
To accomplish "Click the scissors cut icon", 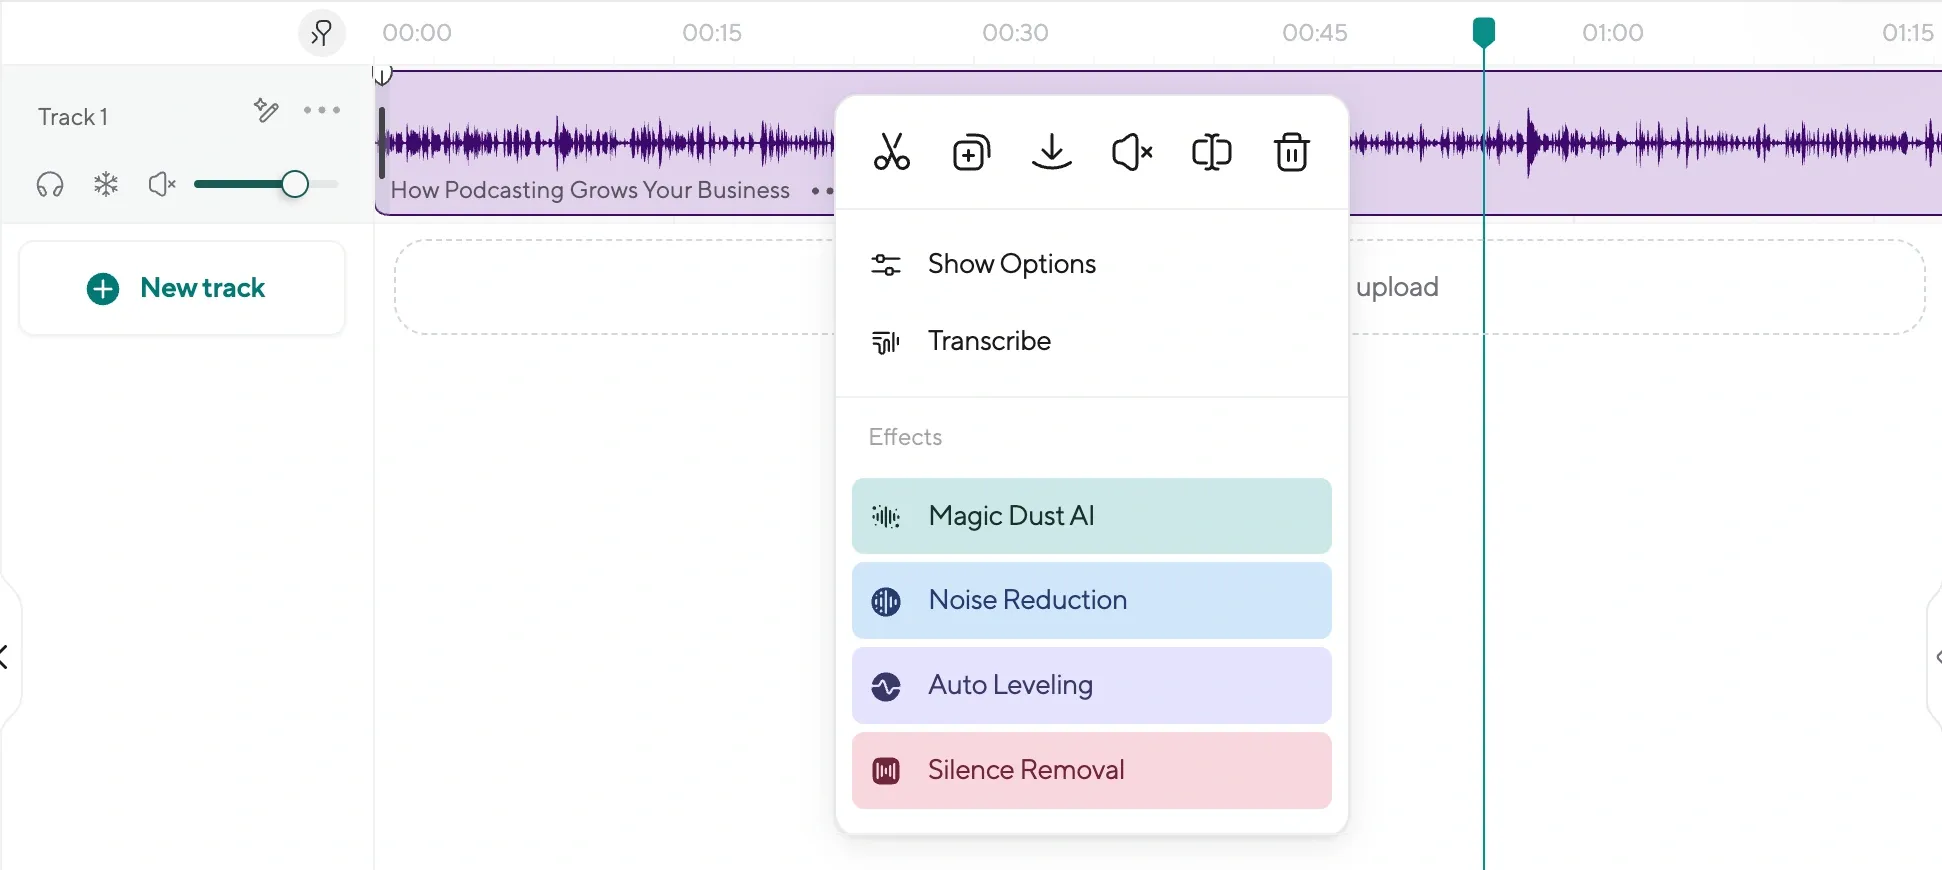I will tap(891, 153).
